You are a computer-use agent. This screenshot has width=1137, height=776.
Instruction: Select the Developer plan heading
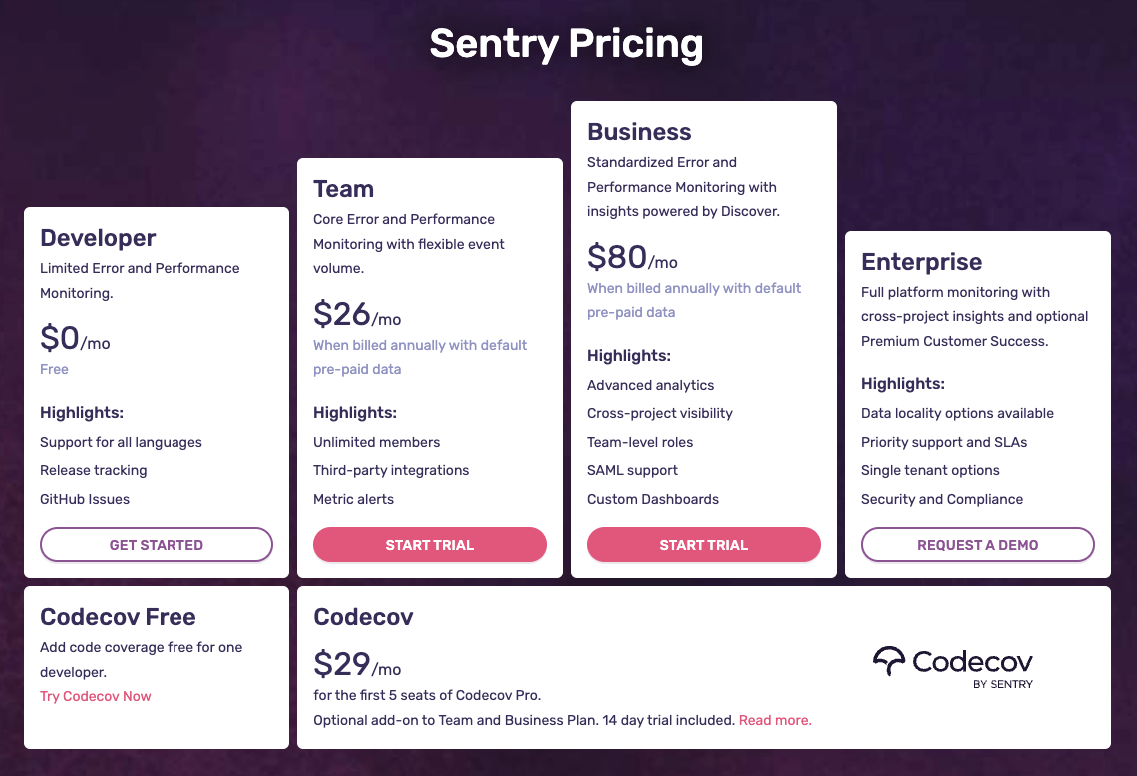[x=97, y=238]
